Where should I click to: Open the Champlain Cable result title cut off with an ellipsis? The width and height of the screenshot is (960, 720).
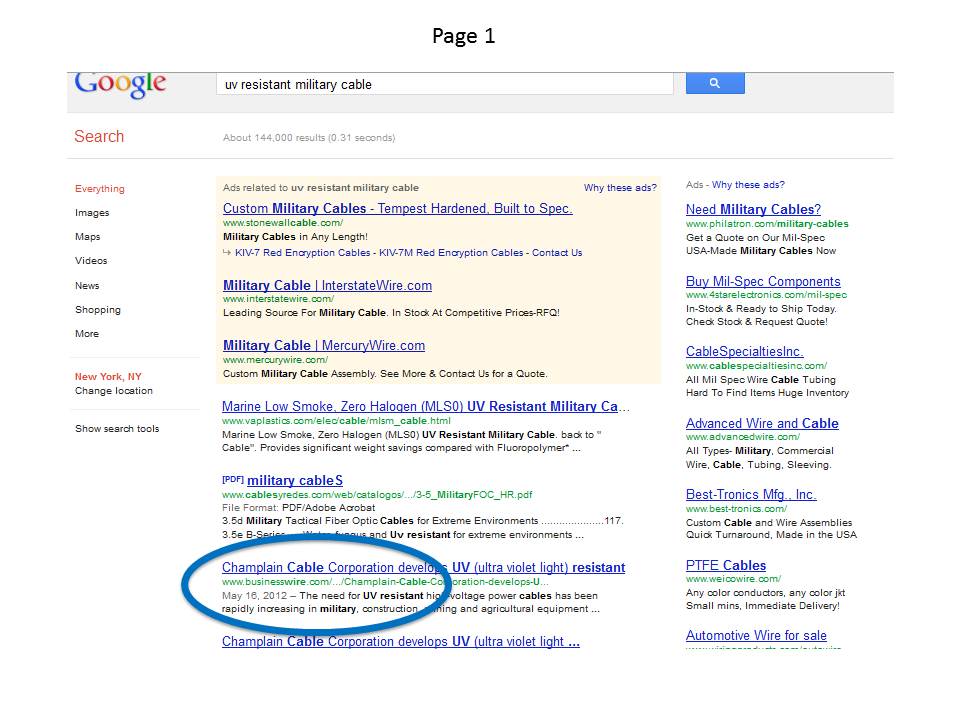400,642
